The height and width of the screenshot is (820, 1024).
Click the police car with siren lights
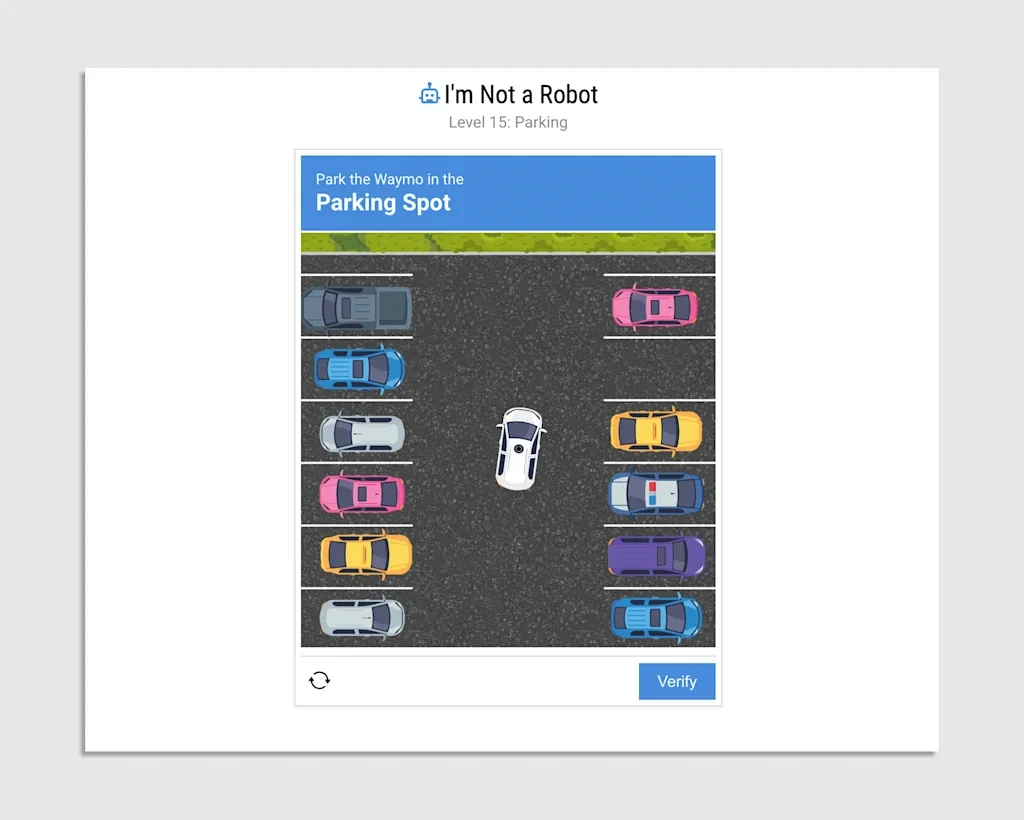pyautogui.click(x=656, y=493)
